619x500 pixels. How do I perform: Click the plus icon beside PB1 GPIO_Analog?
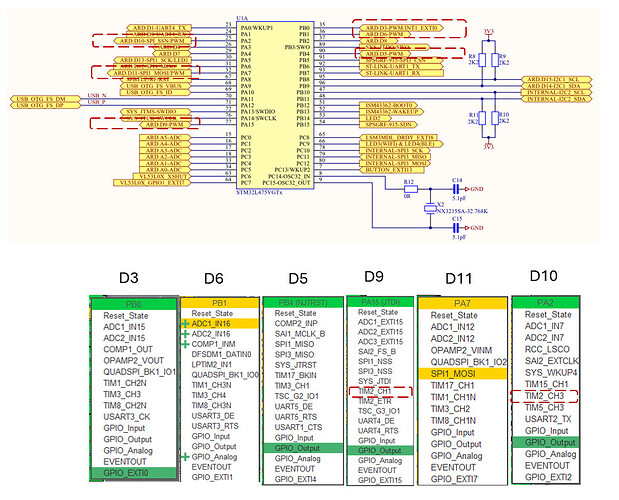click(186, 455)
